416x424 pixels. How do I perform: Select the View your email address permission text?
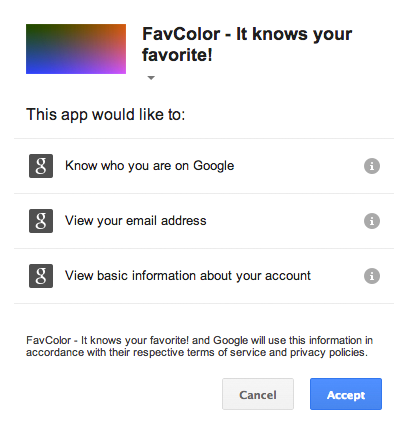[136, 221]
